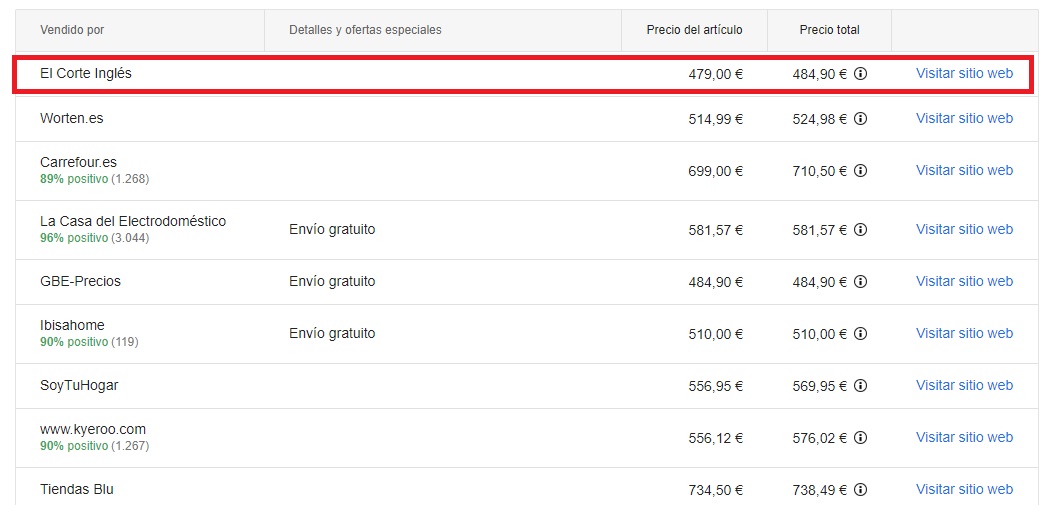Open info icon in GBE-Precios row
The image size is (1047, 505).
(x=861, y=282)
